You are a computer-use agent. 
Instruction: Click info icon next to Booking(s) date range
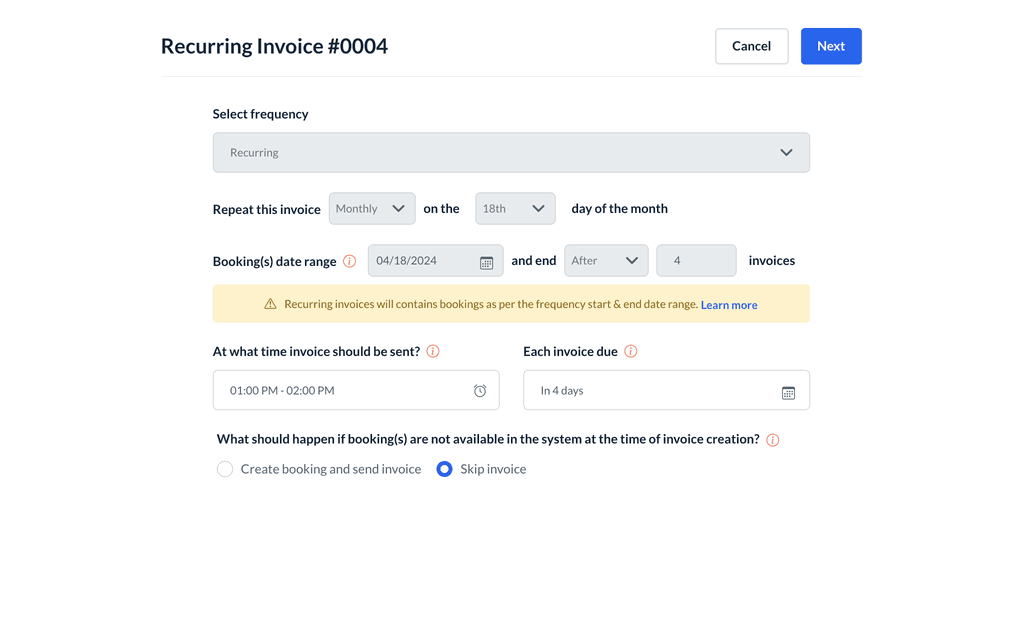click(349, 261)
